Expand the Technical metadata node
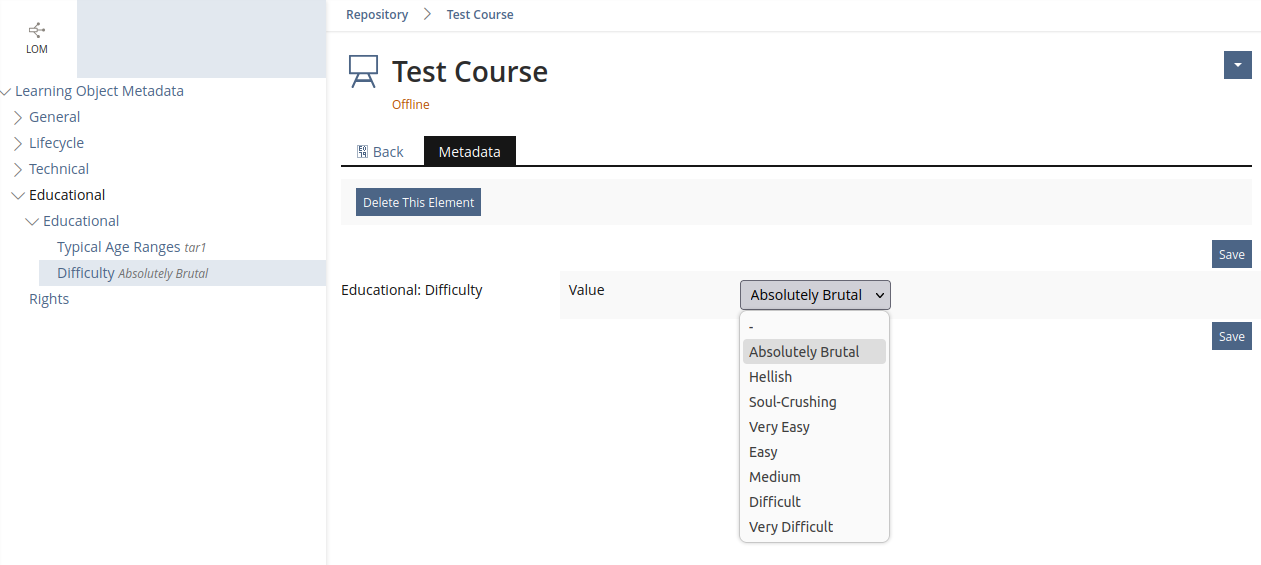Image resolution: width=1261 pixels, height=565 pixels. (18, 169)
